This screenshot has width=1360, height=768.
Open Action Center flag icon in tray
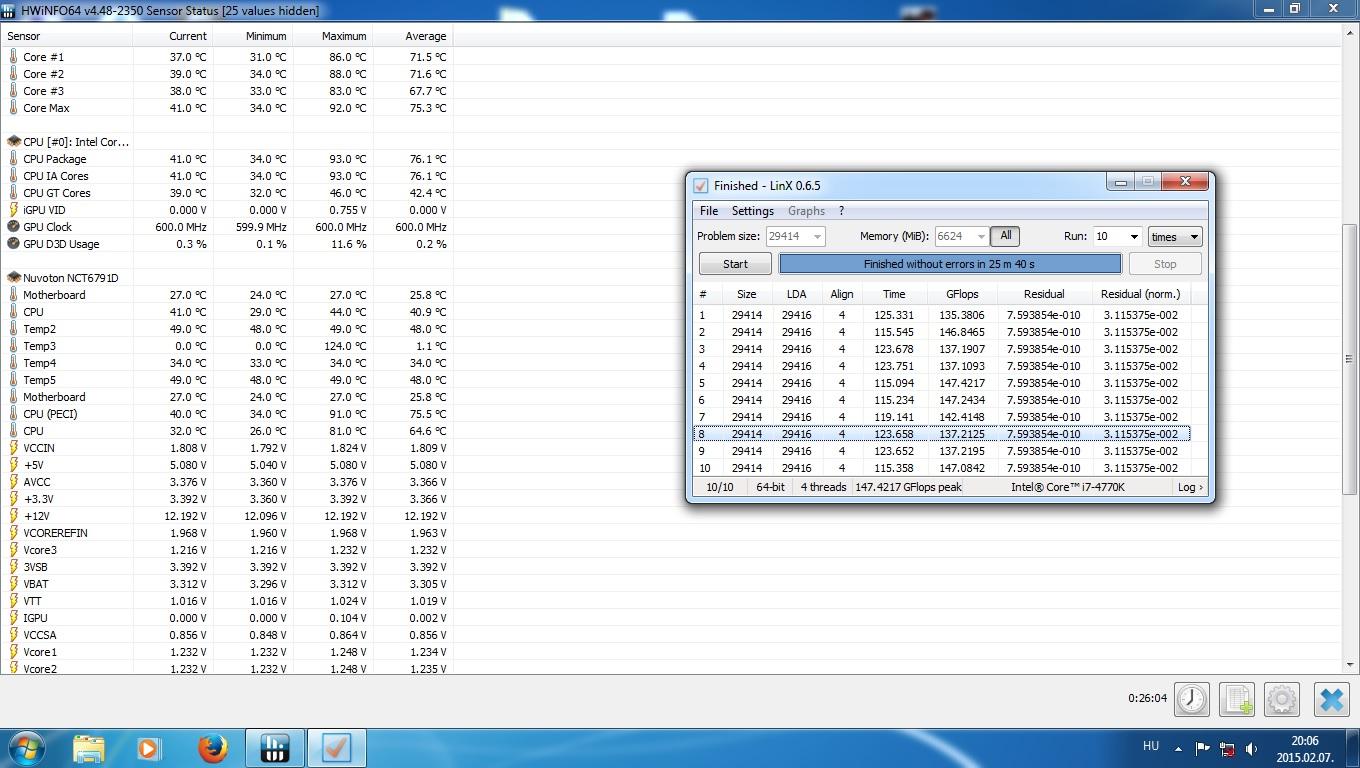click(1203, 748)
